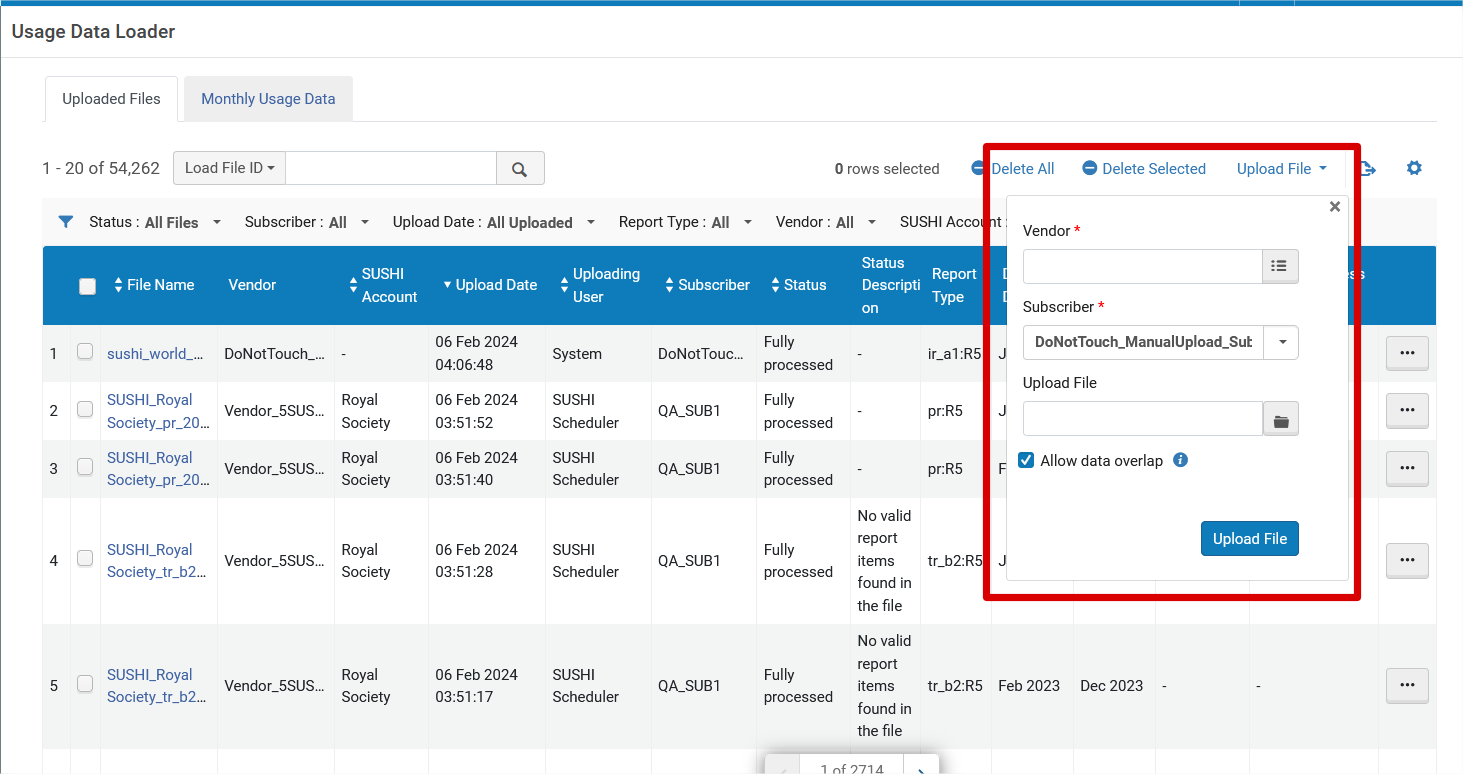Screen dimensions: 1463x774
Task: Switch to the Uploaded Files tab
Action: coord(111,99)
